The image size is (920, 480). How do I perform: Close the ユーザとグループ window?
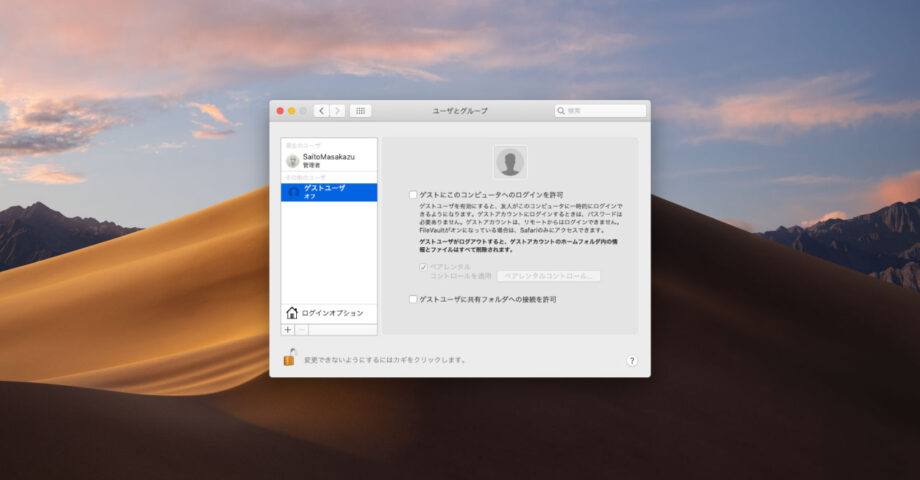point(280,111)
